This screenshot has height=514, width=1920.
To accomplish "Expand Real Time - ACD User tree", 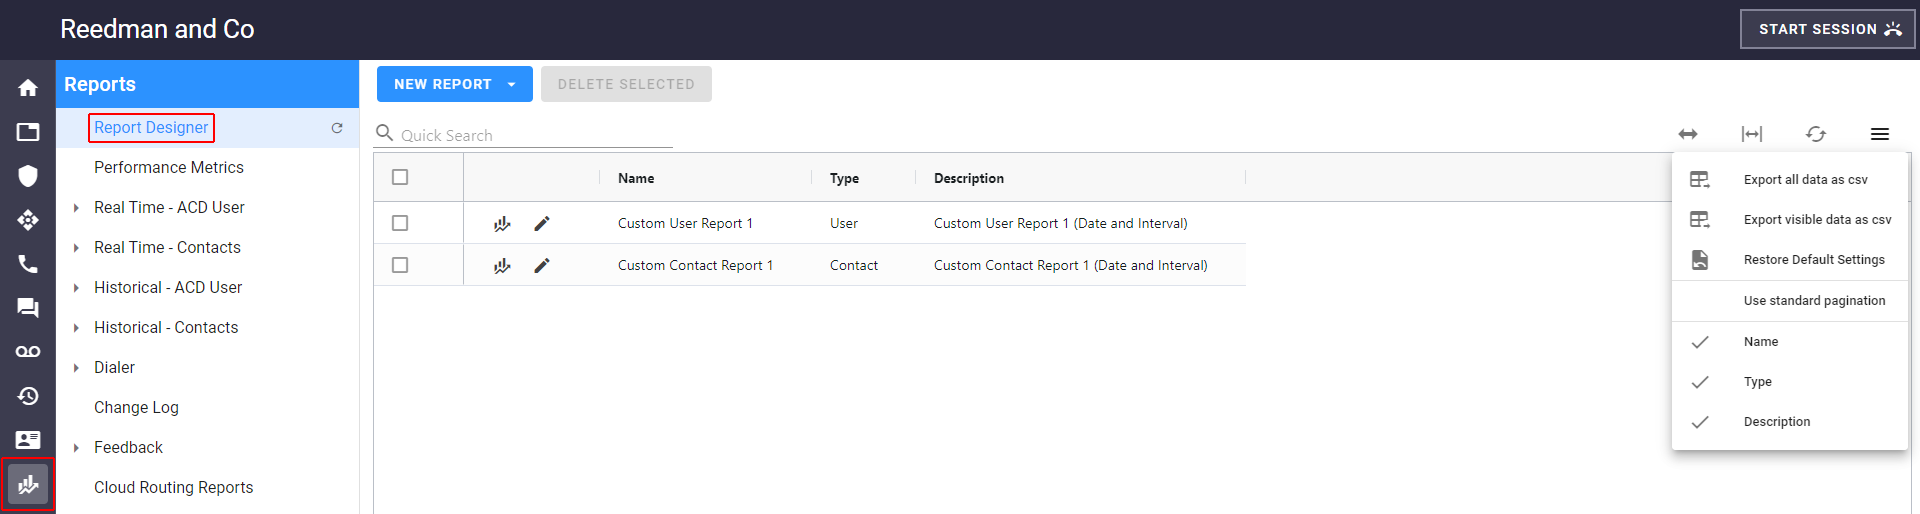I will coord(76,208).
